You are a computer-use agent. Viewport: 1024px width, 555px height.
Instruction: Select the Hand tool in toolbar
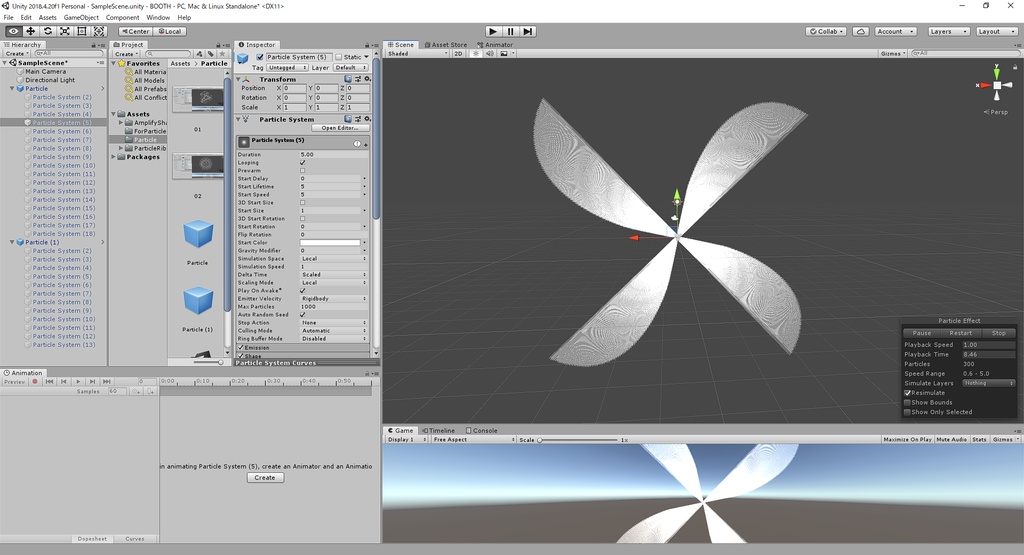coord(13,31)
